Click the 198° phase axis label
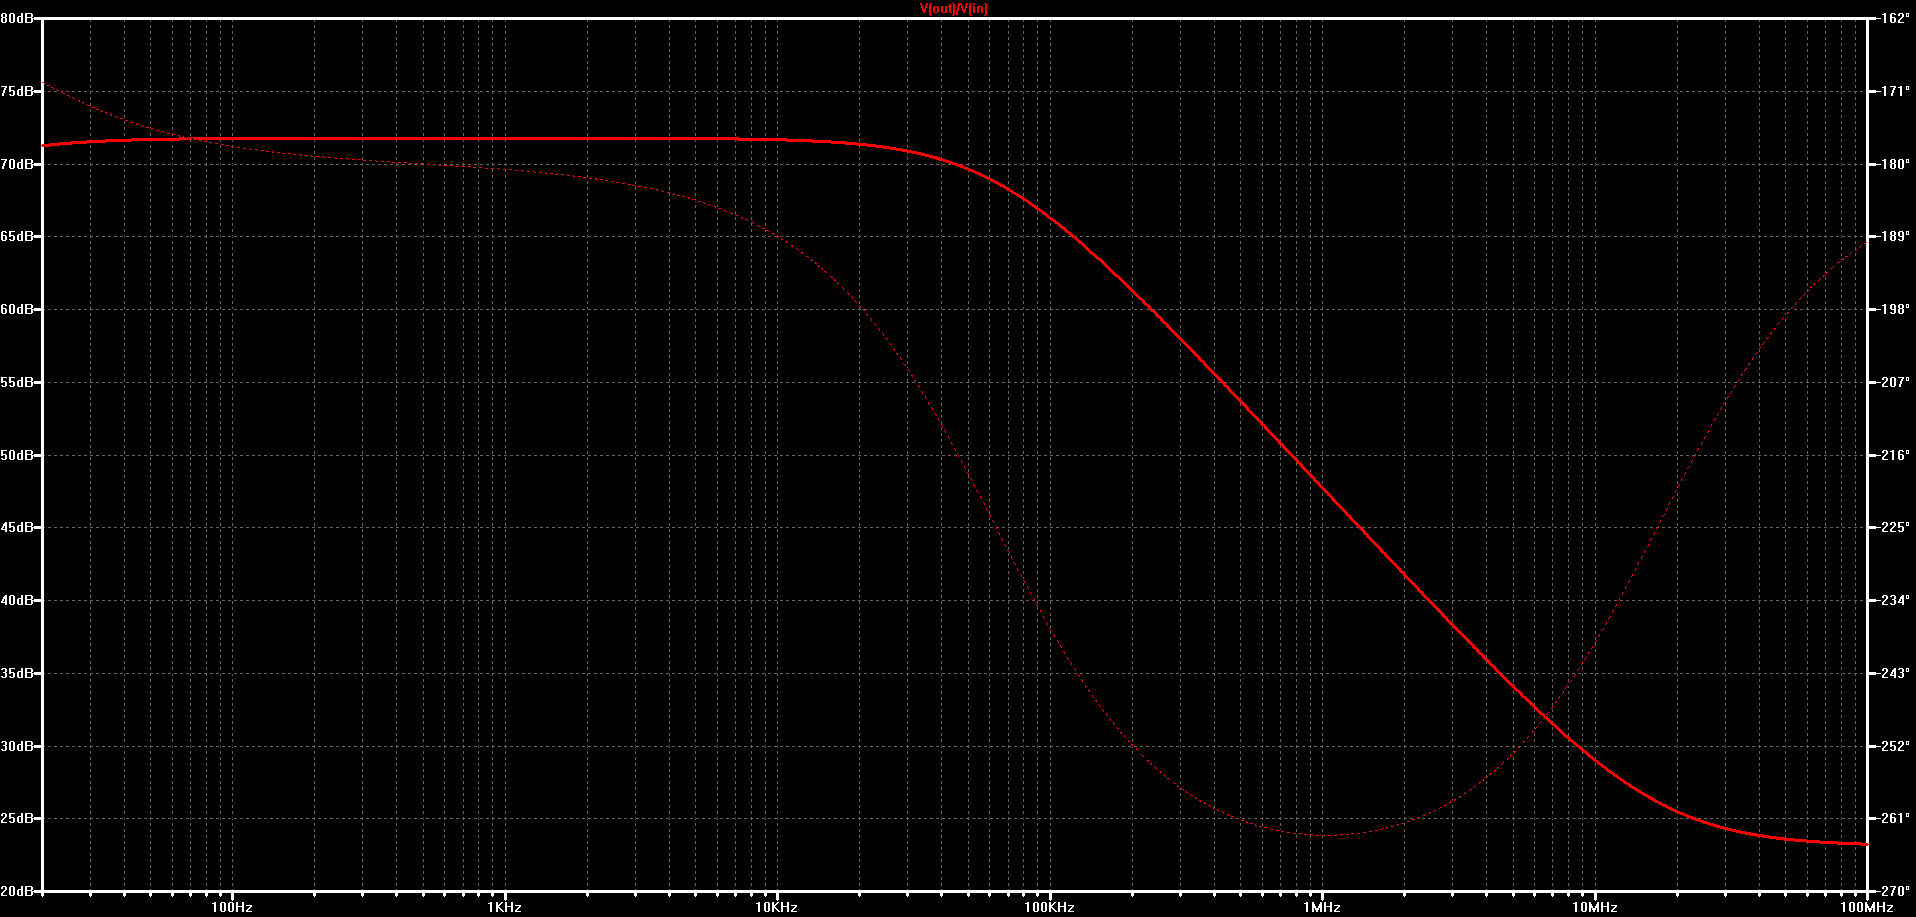Image resolution: width=1916 pixels, height=917 pixels. 1895,309
